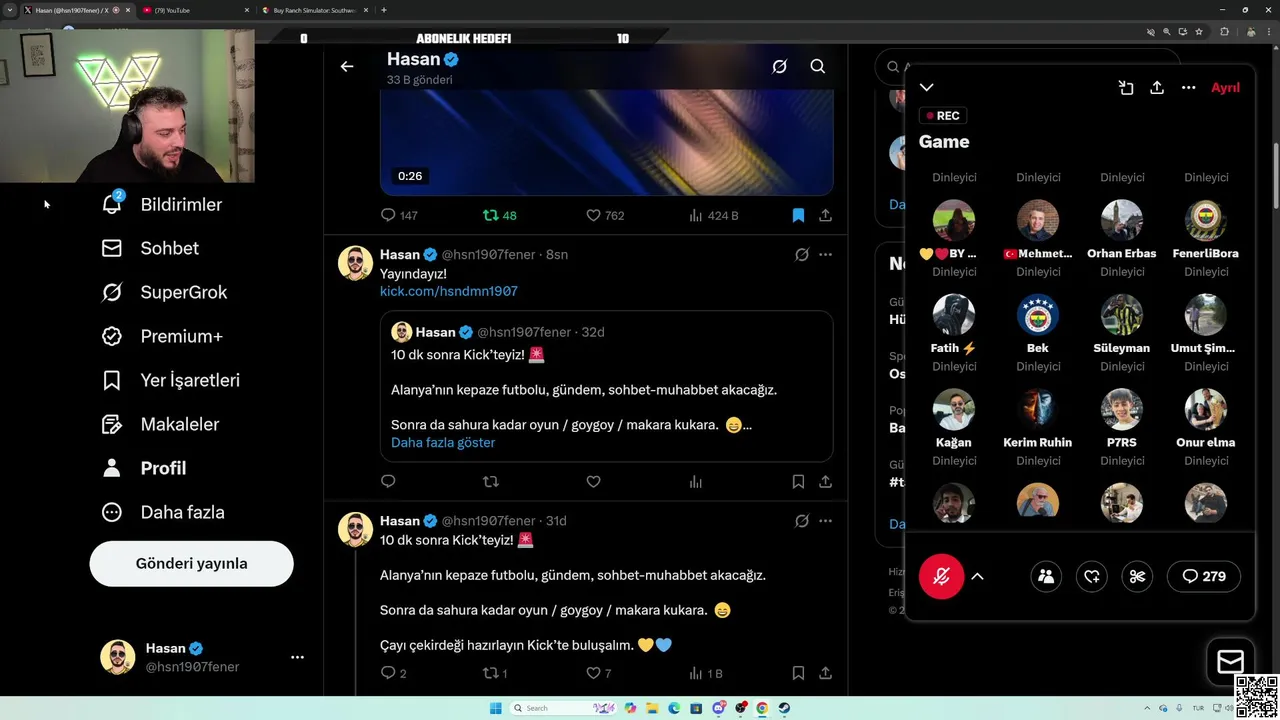Select listener FenerliBora avatar
The height and width of the screenshot is (720, 1280).
pos(1206,220)
